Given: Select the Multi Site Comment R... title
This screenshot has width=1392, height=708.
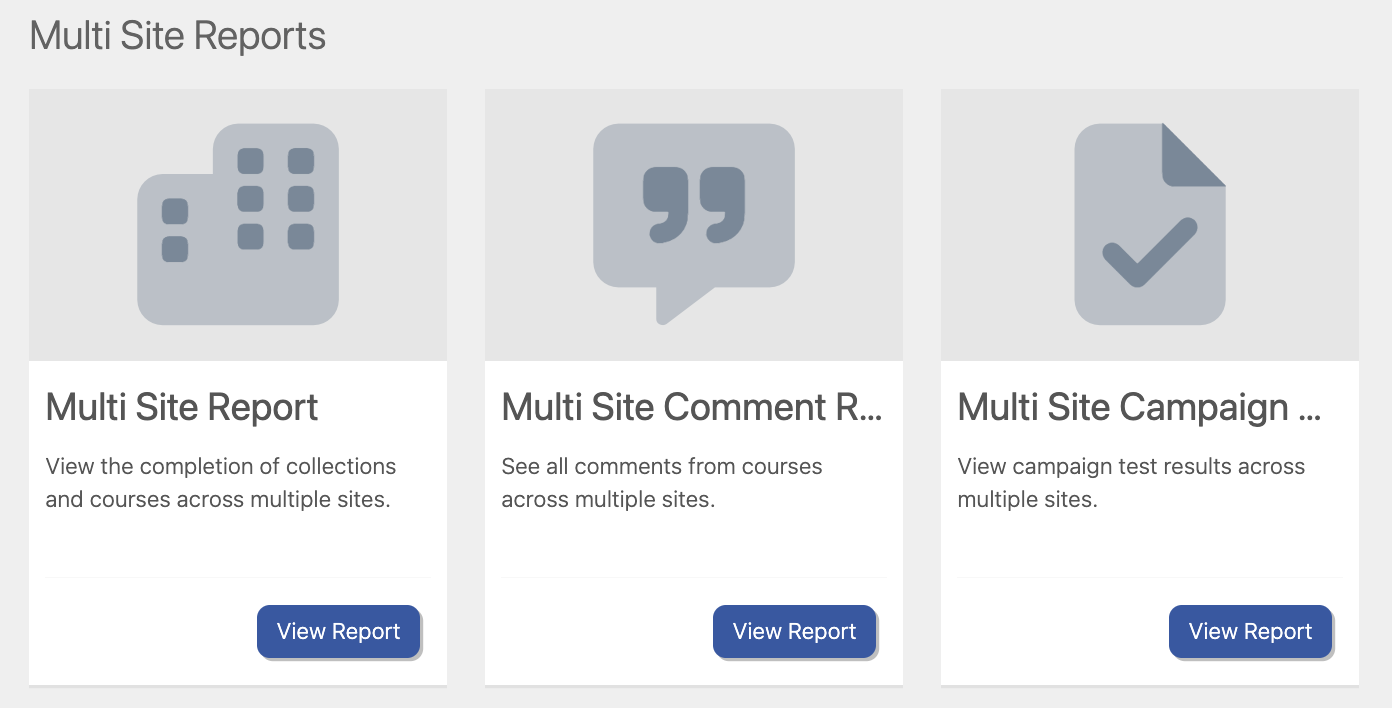Looking at the screenshot, I should [691, 407].
